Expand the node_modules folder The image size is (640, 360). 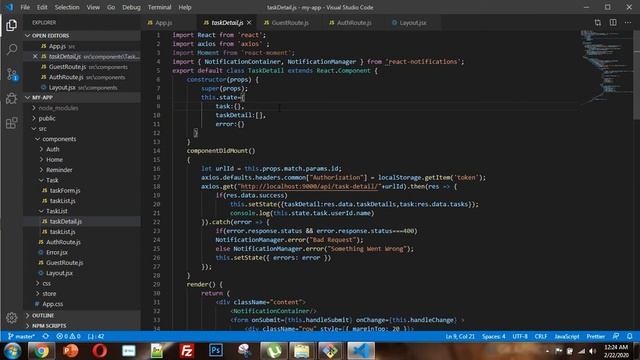coord(58,108)
